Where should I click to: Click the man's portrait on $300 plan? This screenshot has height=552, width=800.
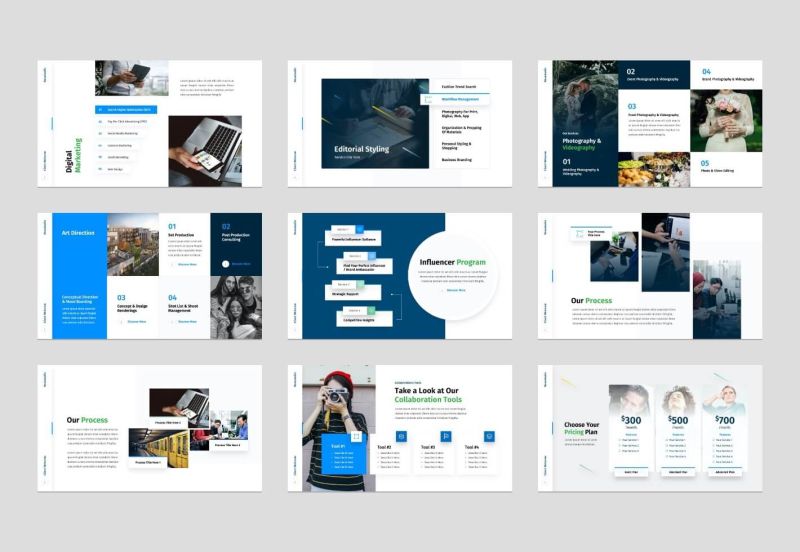(x=631, y=401)
